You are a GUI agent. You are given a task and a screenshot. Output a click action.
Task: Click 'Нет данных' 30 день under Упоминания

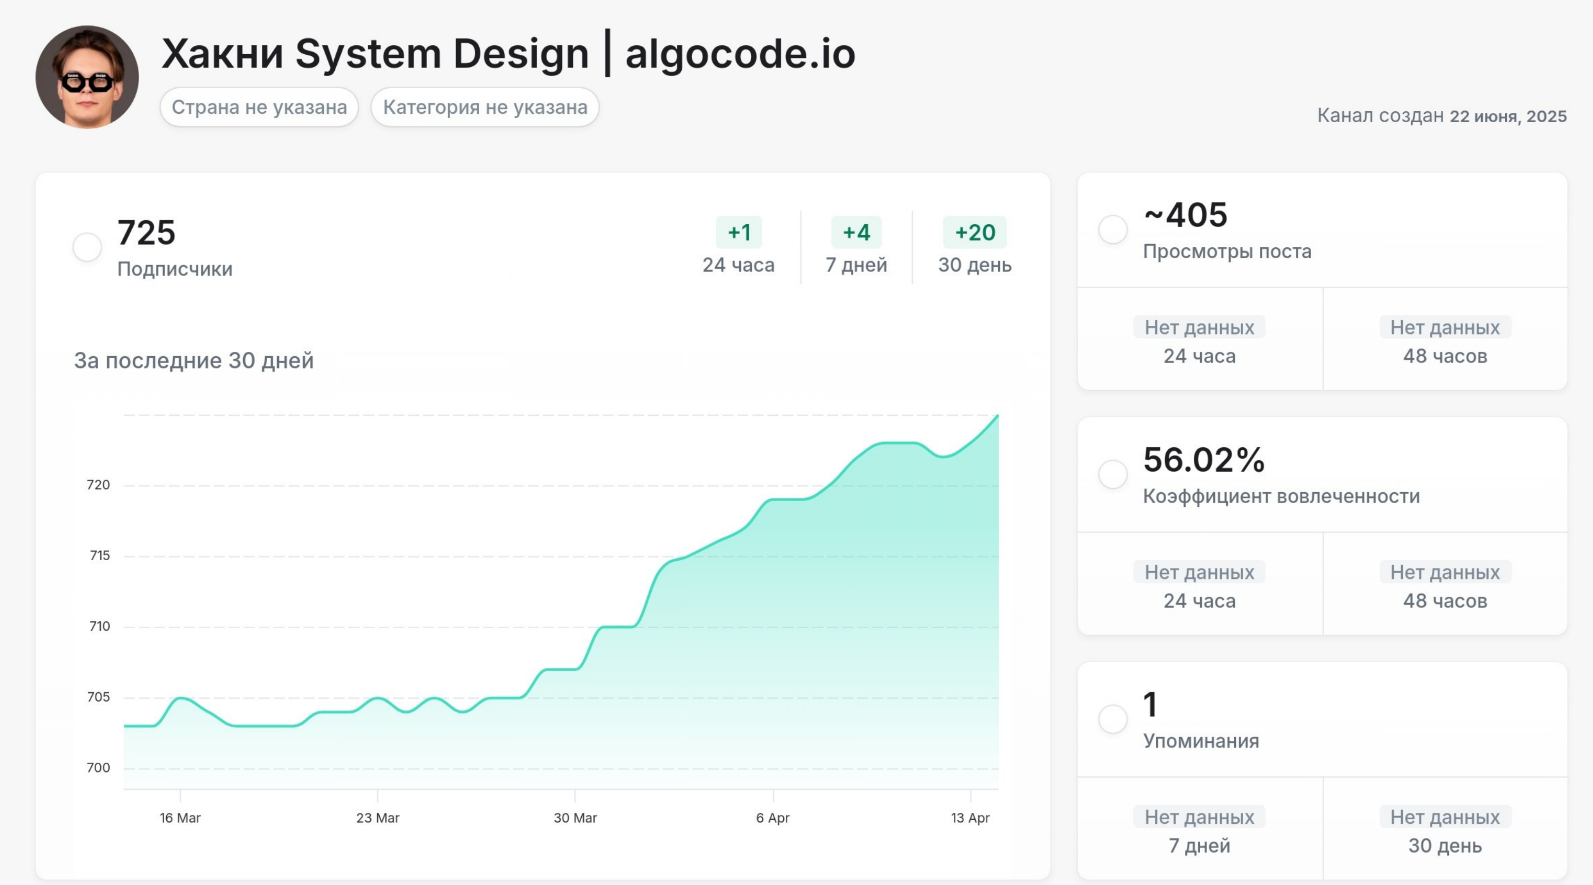[1444, 817]
